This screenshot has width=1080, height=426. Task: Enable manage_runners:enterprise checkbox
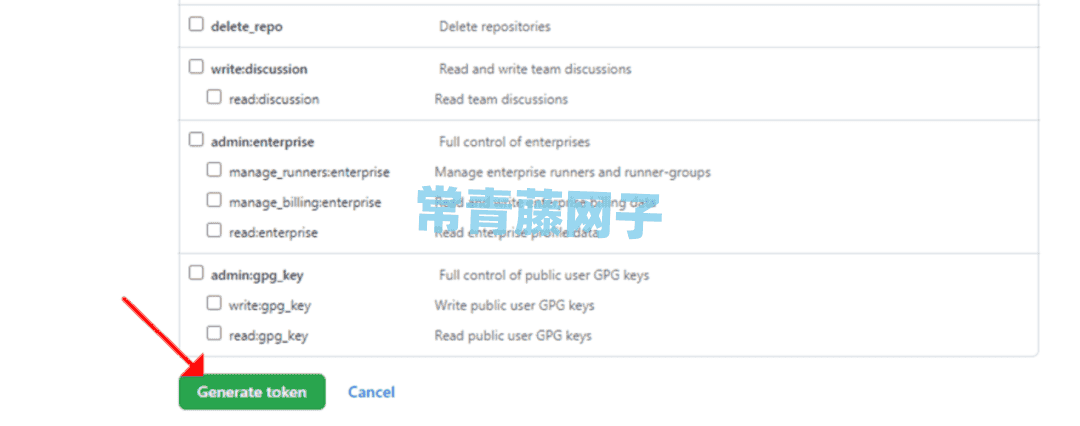tap(214, 170)
